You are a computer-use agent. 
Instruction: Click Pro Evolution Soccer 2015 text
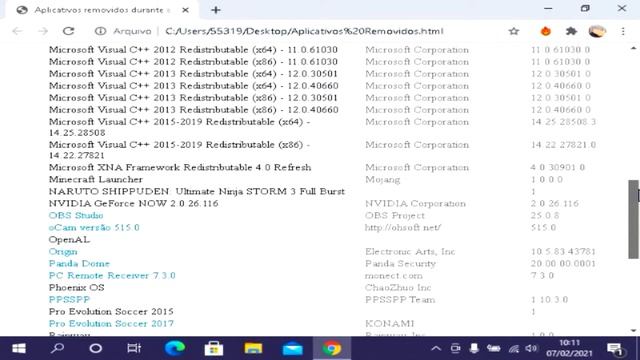pyautogui.click(x=111, y=312)
